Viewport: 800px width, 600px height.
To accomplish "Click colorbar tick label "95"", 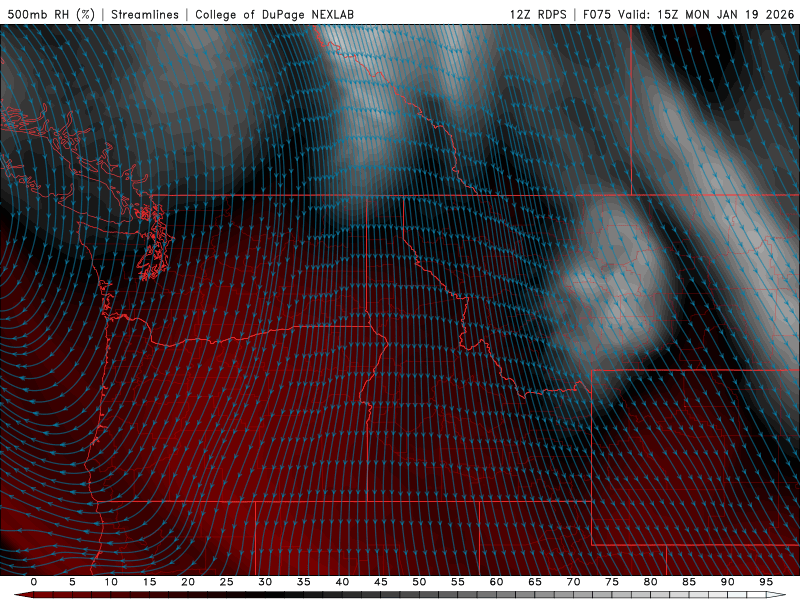I will coord(766,582).
